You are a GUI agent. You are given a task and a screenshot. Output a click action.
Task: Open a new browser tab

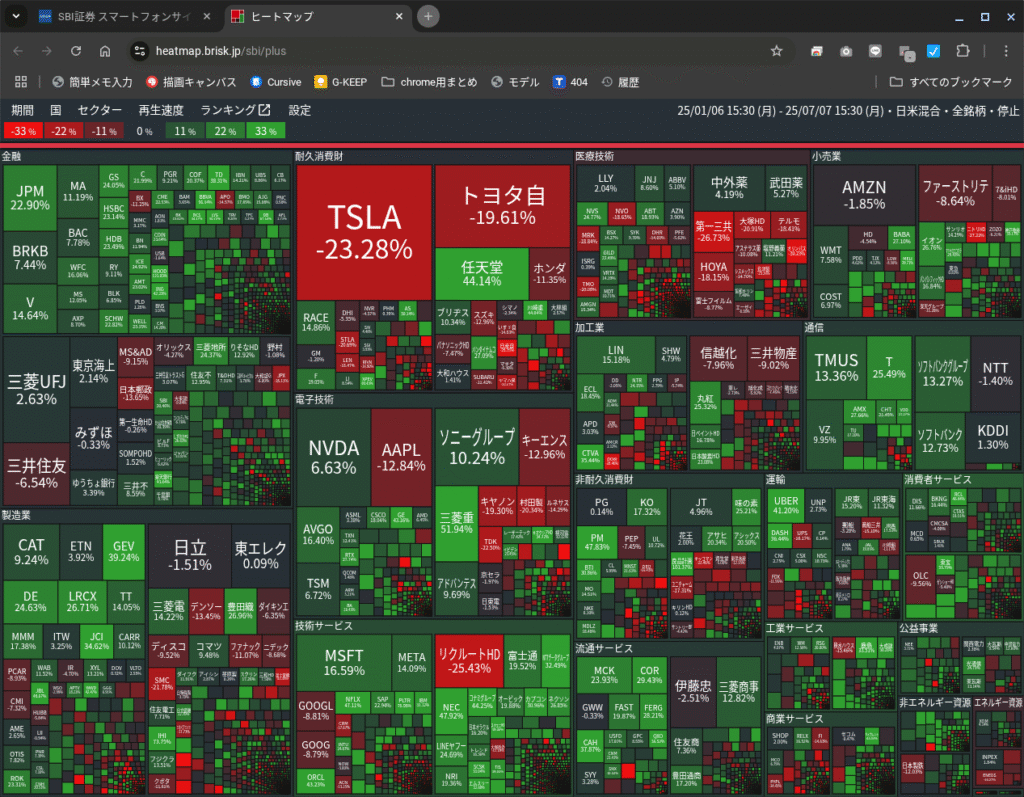point(428,16)
